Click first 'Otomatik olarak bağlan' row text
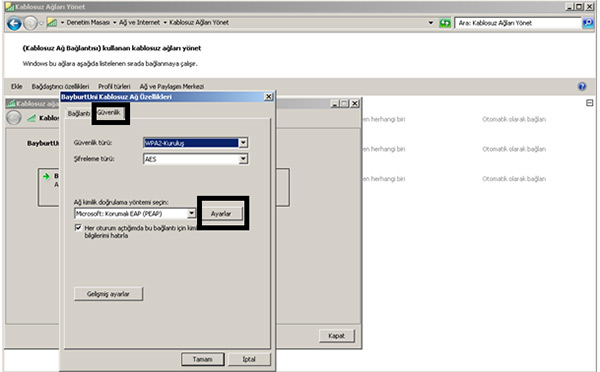This screenshot has height=372, width=600. [x=514, y=119]
